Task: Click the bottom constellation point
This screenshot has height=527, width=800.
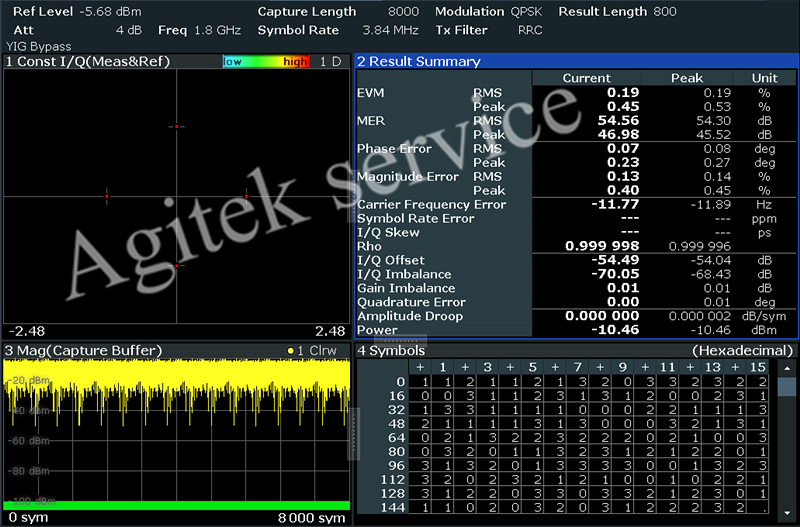Action: pos(177,265)
